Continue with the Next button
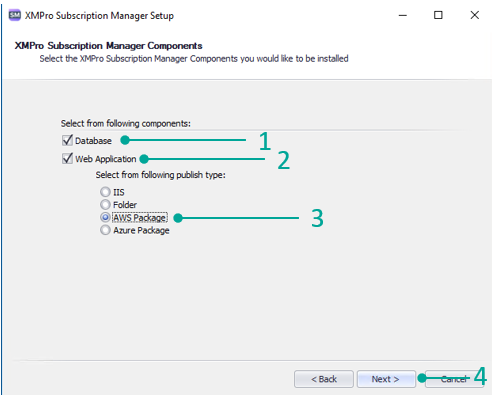493x395 pixels. pyautogui.click(x=386, y=379)
